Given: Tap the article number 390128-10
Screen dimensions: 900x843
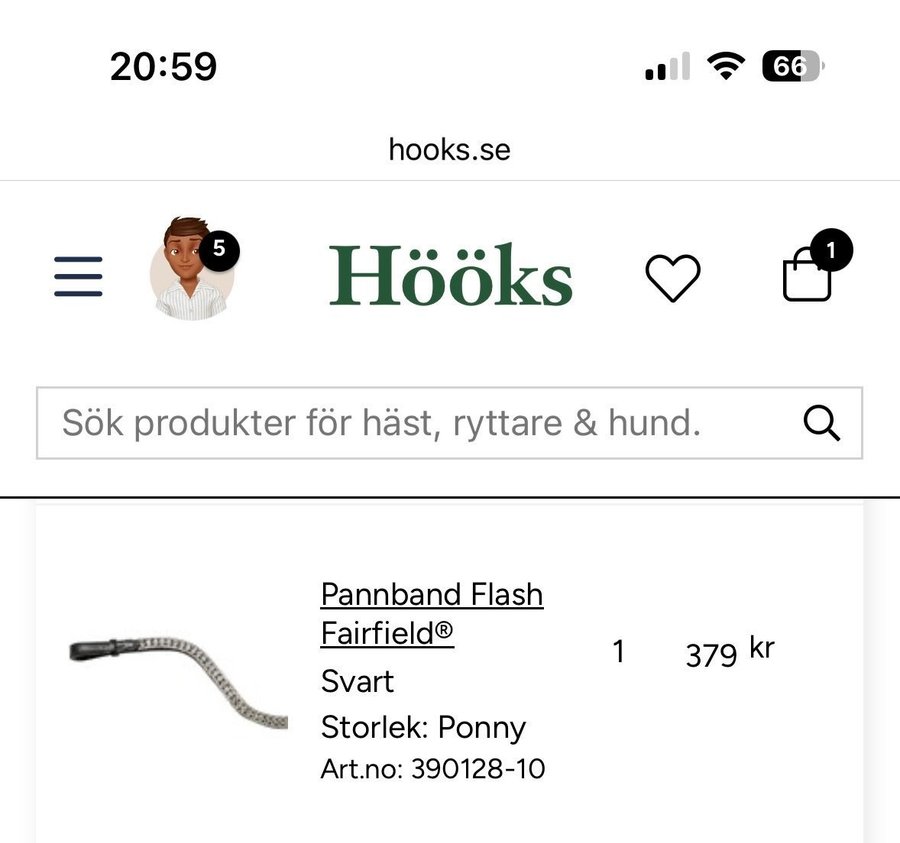Looking at the screenshot, I should 433,769.
